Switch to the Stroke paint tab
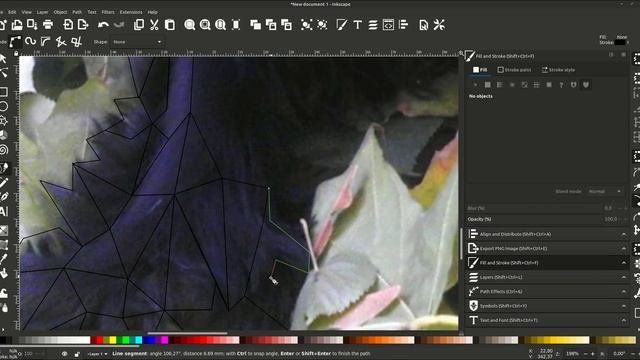Screen dimensions: 640x360 tap(514, 70)
